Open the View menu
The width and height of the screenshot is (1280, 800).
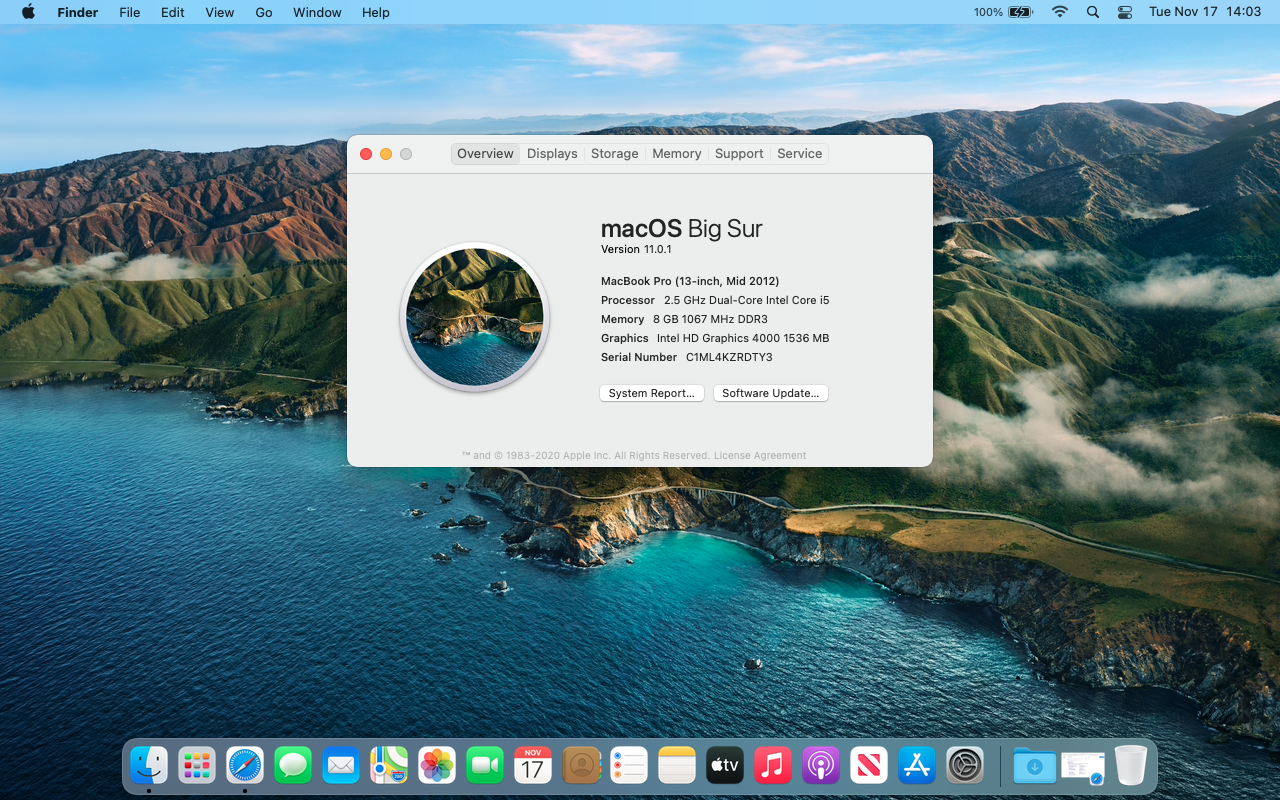pyautogui.click(x=219, y=12)
